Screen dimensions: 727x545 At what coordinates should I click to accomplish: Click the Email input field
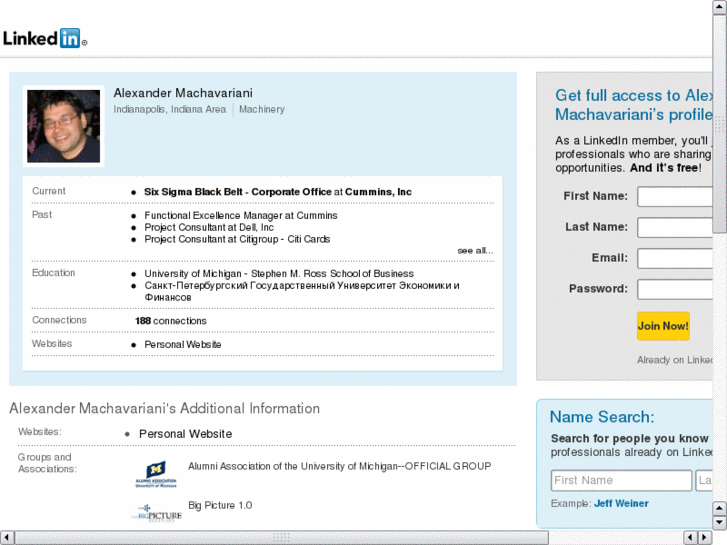pyautogui.click(x=675, y=258)
